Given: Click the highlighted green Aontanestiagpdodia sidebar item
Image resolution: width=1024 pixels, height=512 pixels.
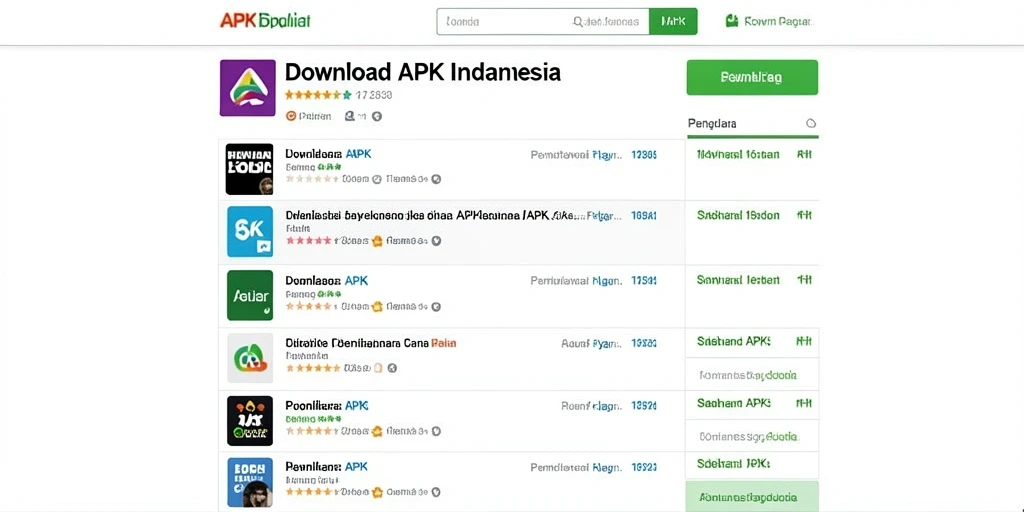Looking at the screenshot, I should [x=752, y=496].
